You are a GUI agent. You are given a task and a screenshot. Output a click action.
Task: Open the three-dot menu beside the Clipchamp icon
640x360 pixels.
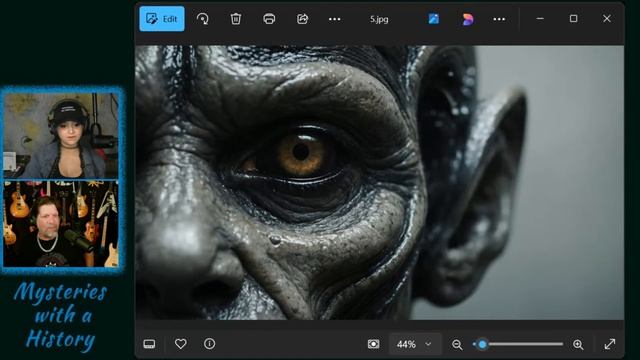499,19
